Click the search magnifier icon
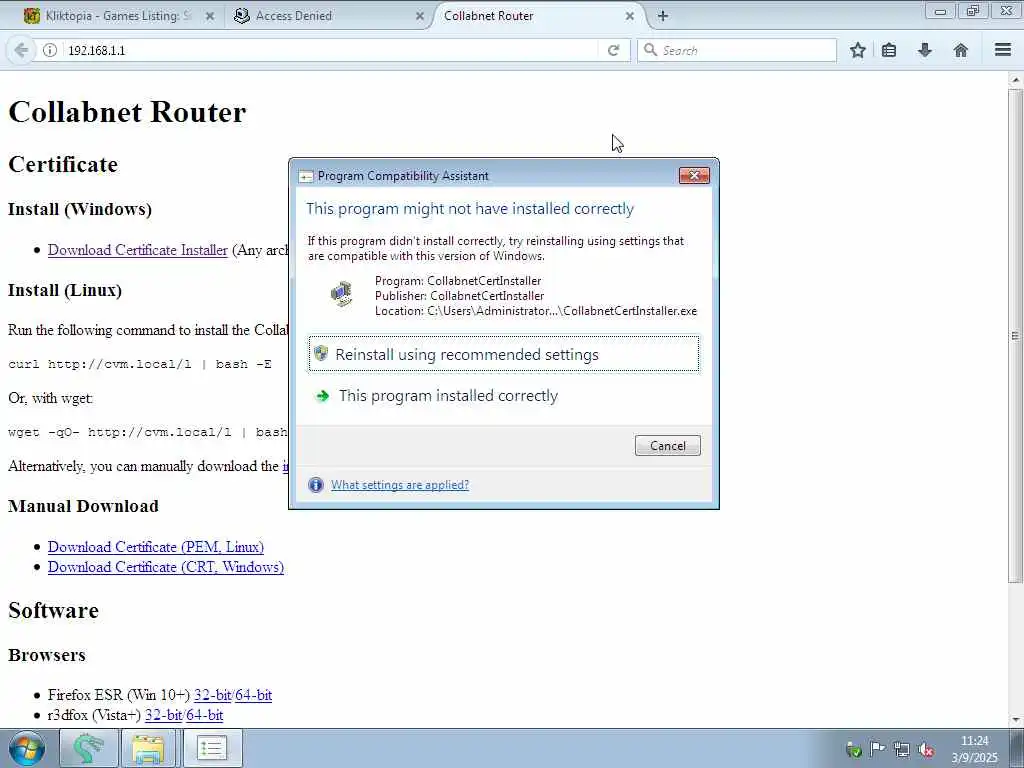The width and height of the screenshot is (1024, 768). pyautogui.click(x=650, y=50)
